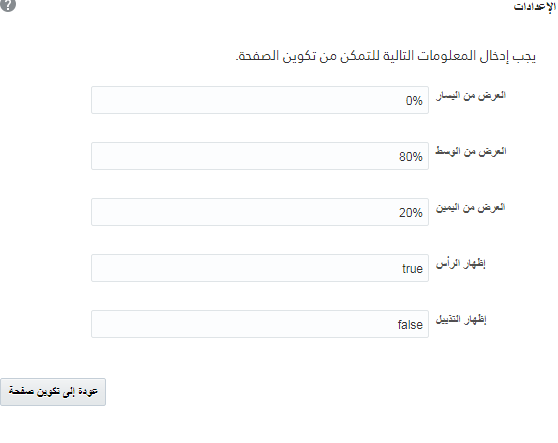
Task: Select the إظهار التذييل label
Action: (x=461, y=320)
